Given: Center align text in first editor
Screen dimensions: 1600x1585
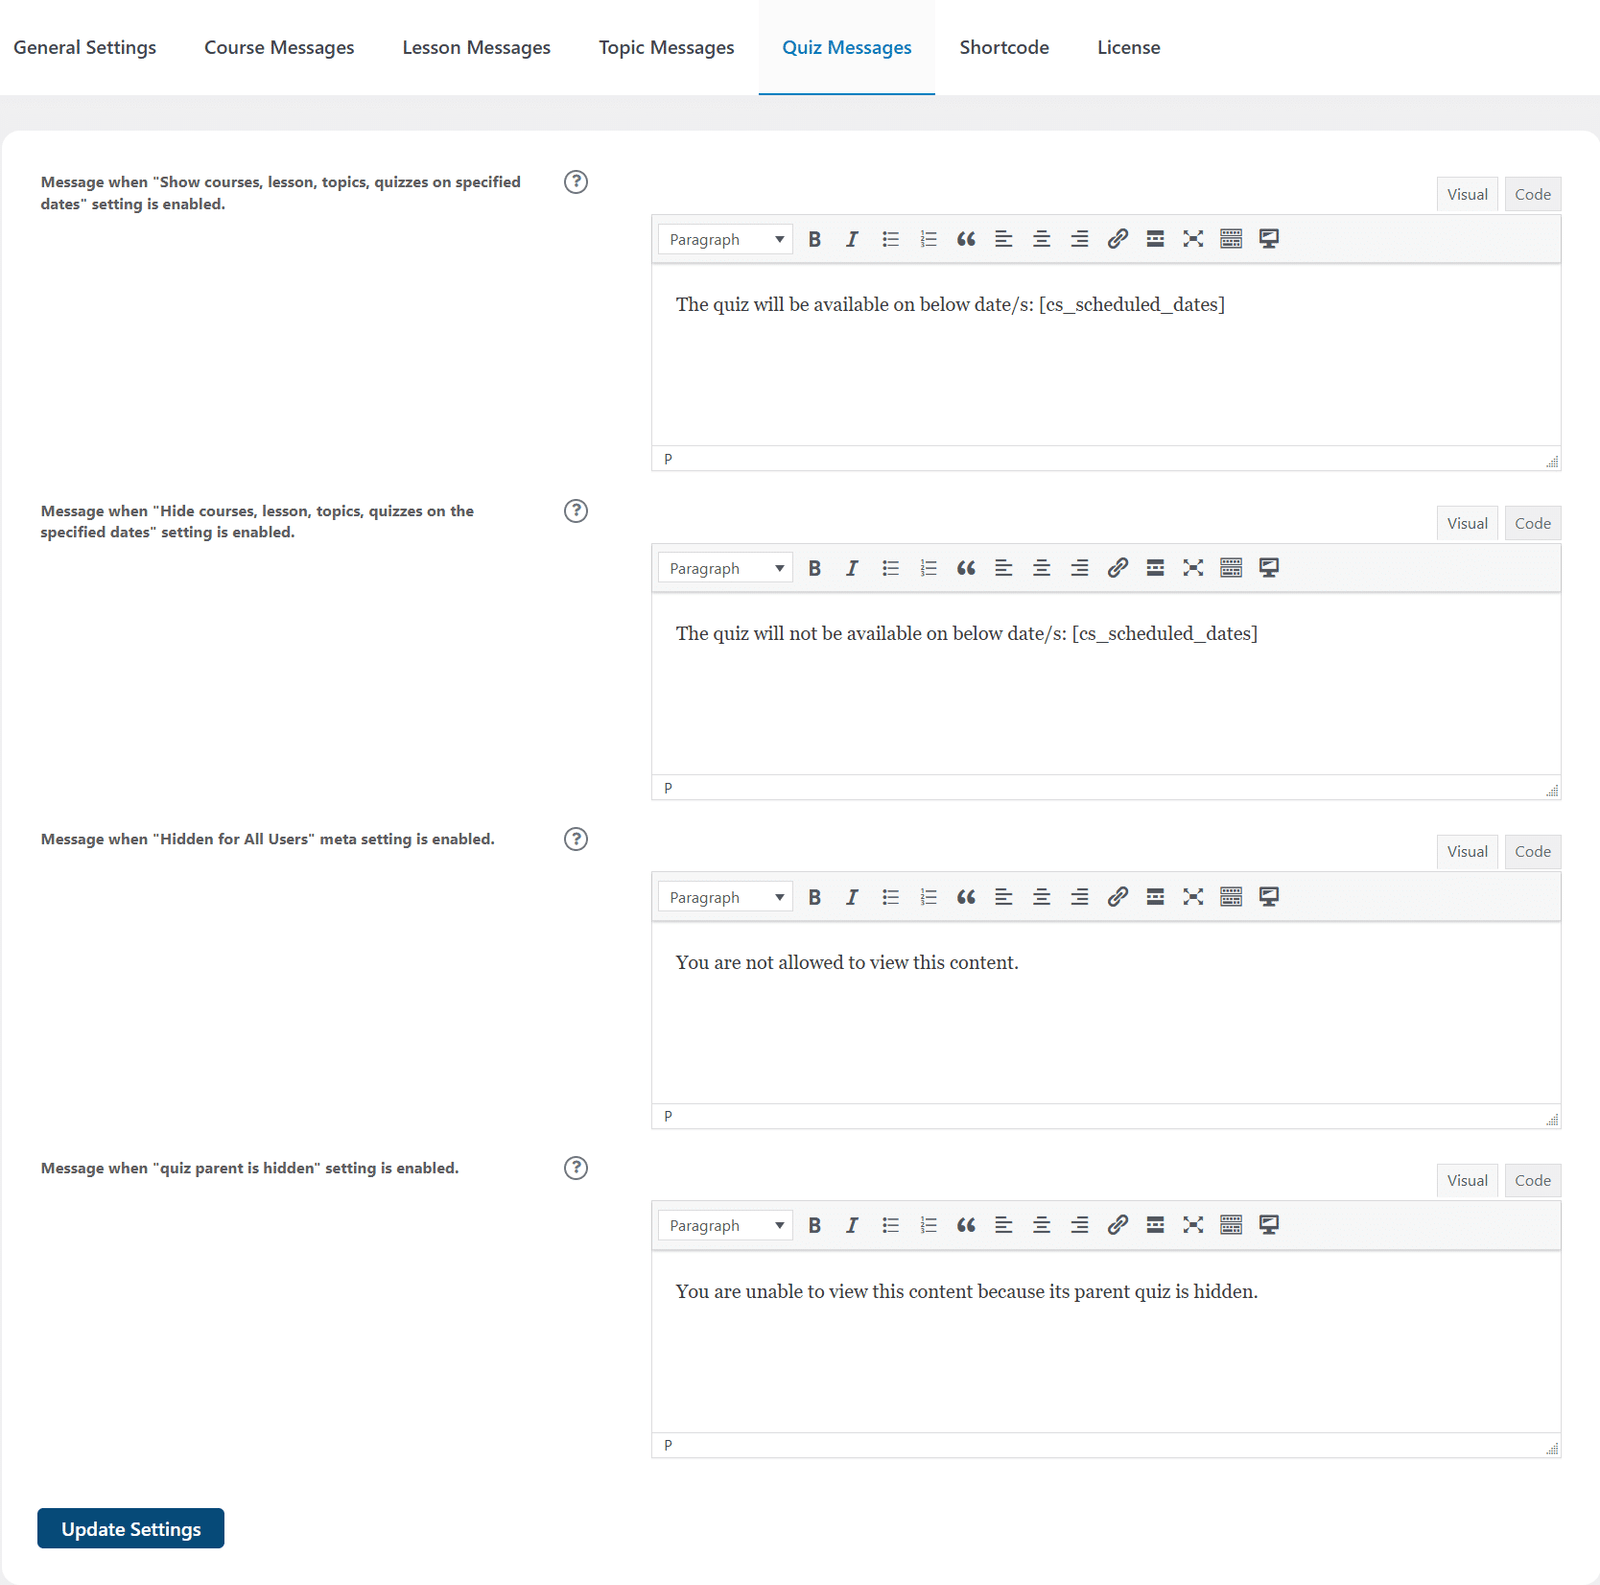Looking at the screenshot, I should (1042, 239).
